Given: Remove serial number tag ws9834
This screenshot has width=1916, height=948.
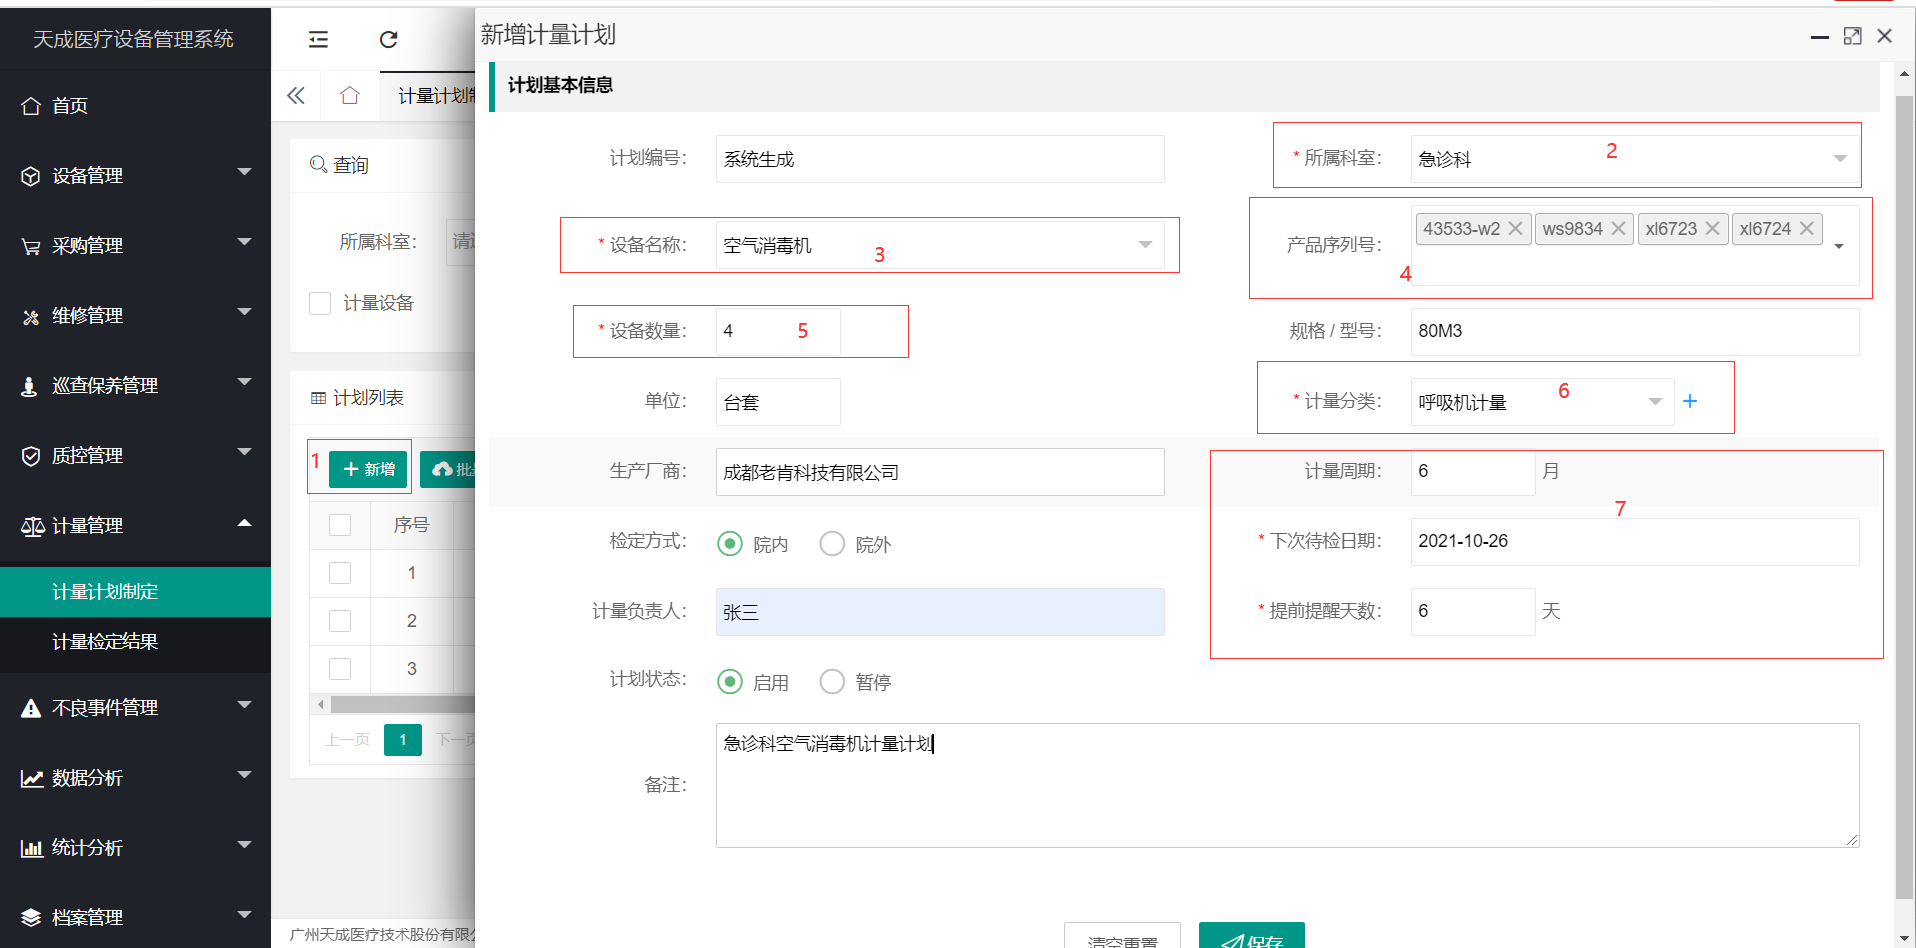Looking at the screenshot, I should point(1618,229).
